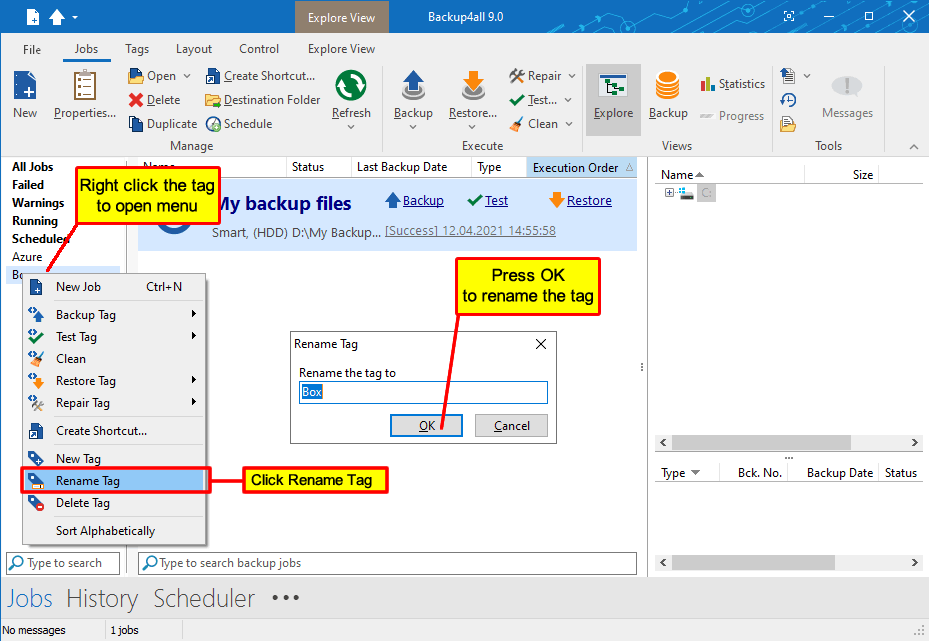Choose New Job in the context menu
This screenshot has width=929, height=641.
click(x=115, y=287)
